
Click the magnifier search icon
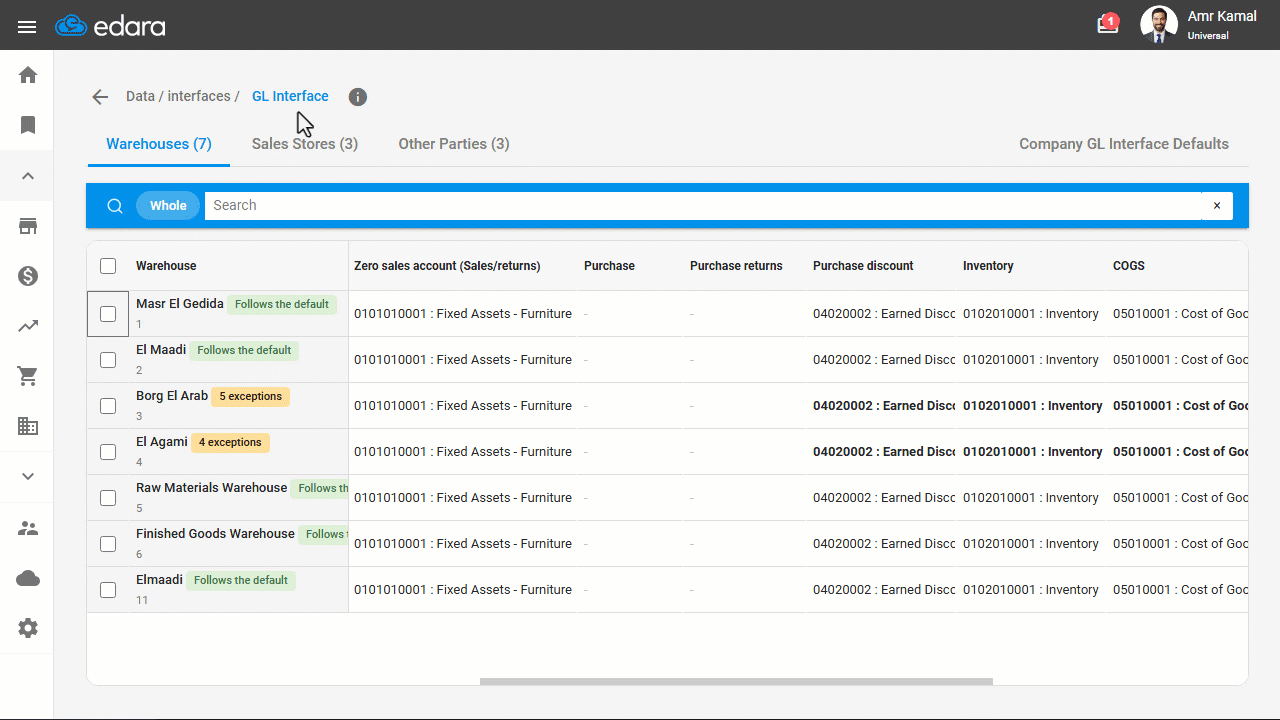pos(115,206)
